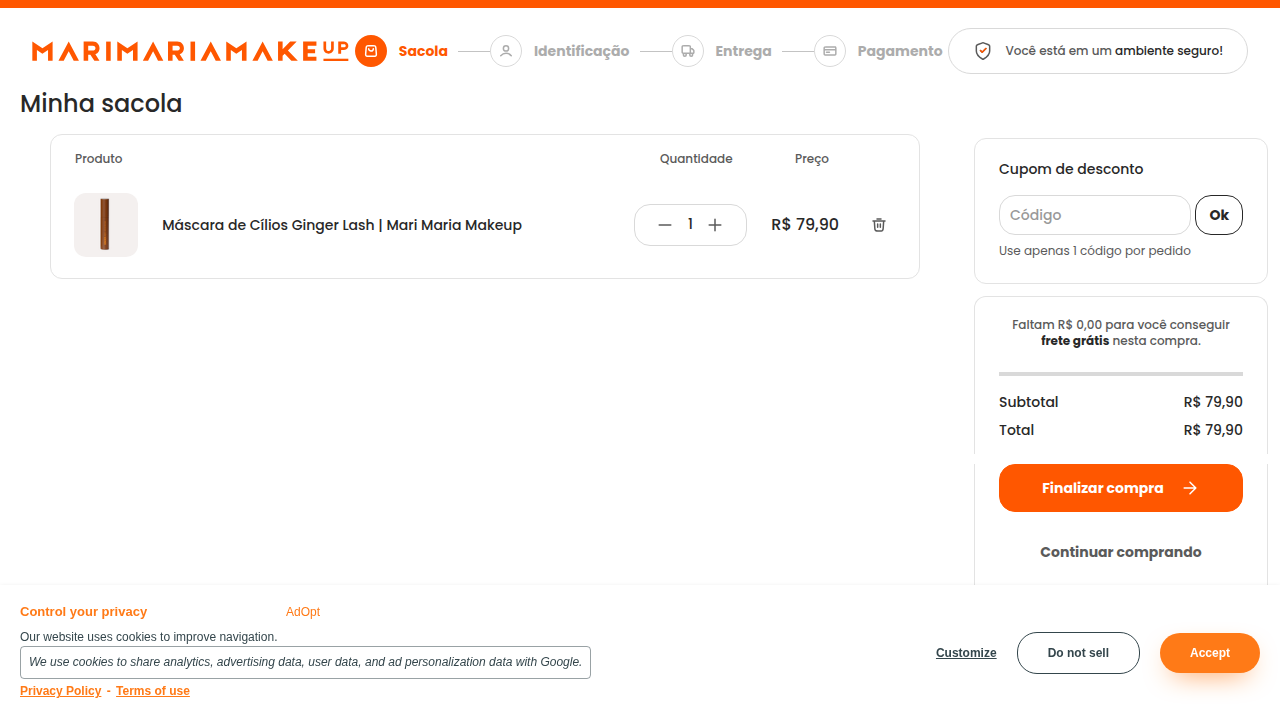Click Finalizar compra button
The width and height of the screenshot is (1280, 720).
(x=1121, y=488)
